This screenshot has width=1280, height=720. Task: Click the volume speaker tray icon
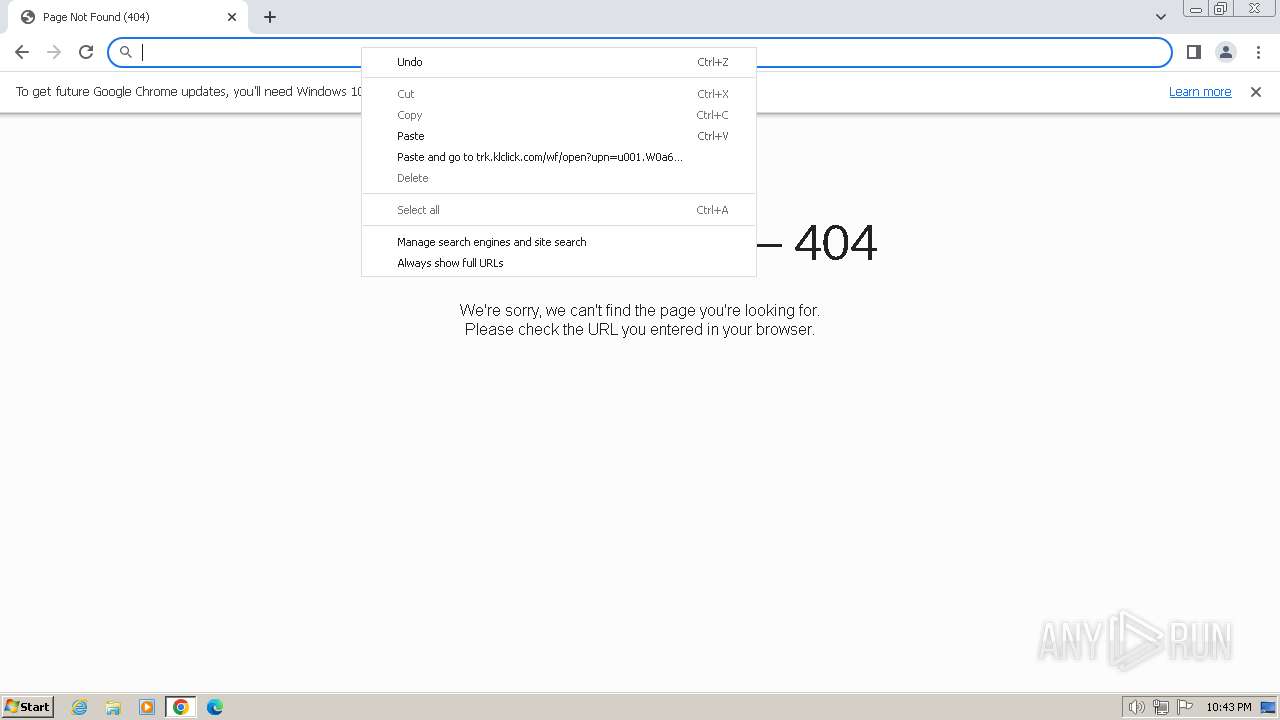[1136, 707]
